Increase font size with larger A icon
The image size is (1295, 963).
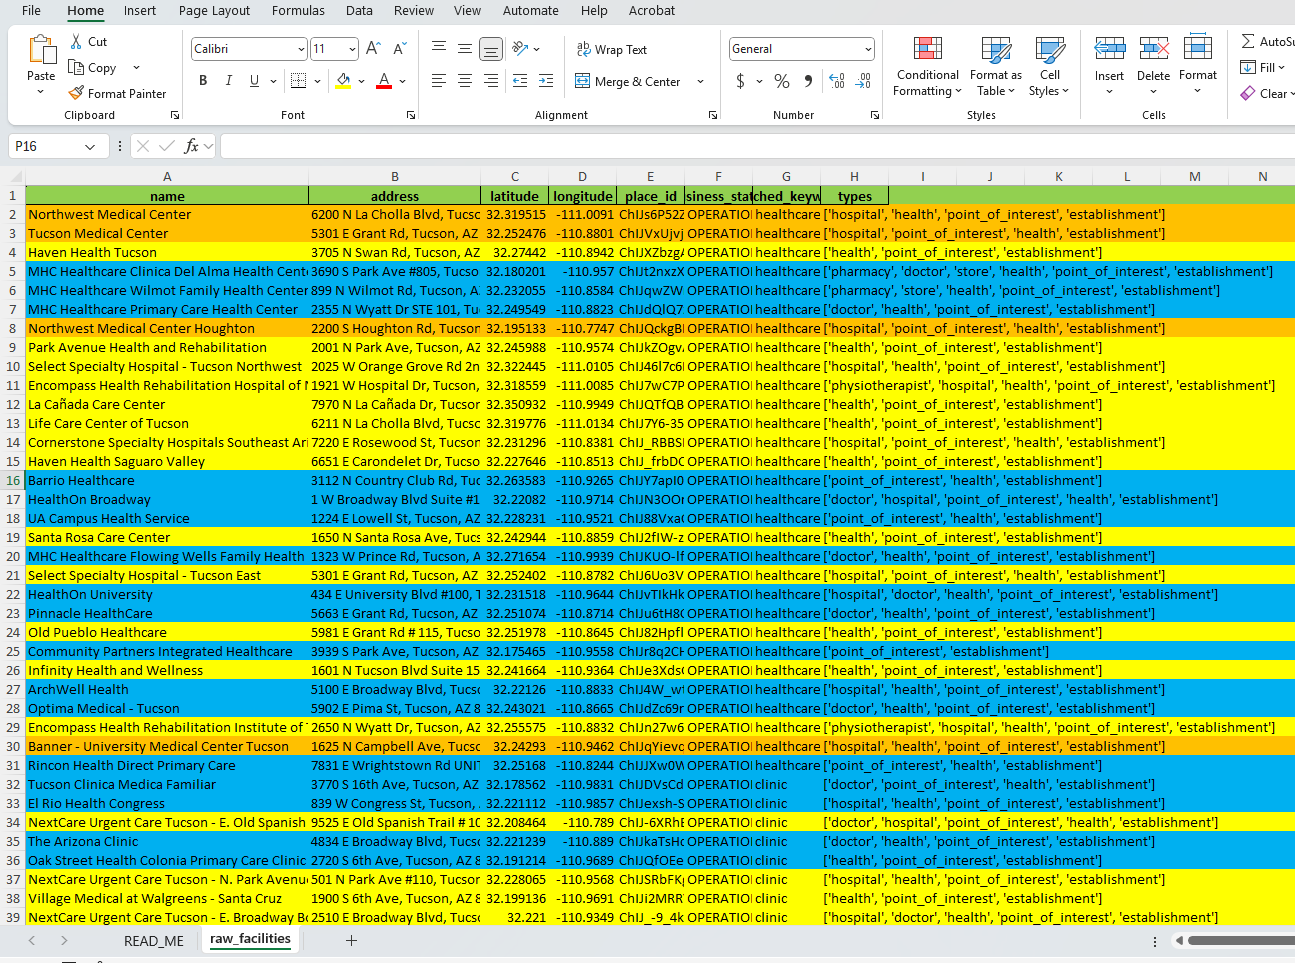point(373,48)
